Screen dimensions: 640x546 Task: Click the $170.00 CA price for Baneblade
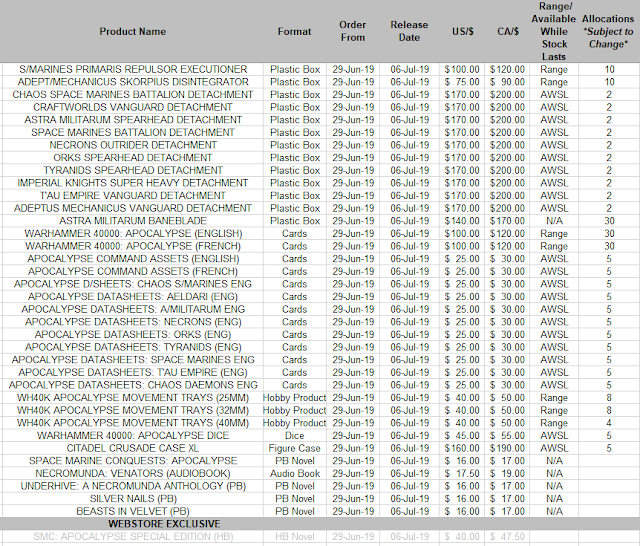[x=507, y=221]
